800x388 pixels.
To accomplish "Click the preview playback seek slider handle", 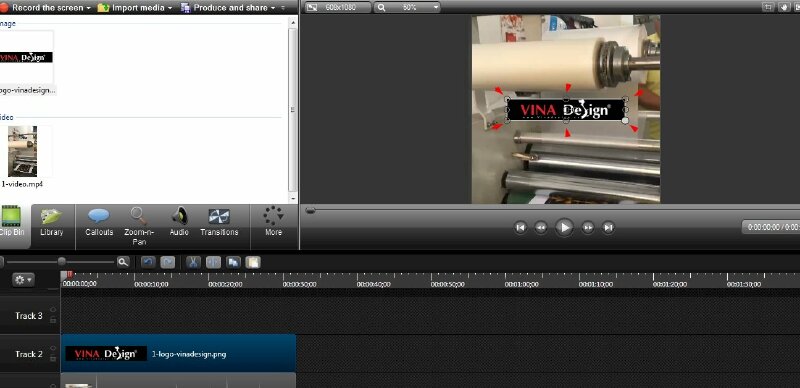I will point(310,210).
